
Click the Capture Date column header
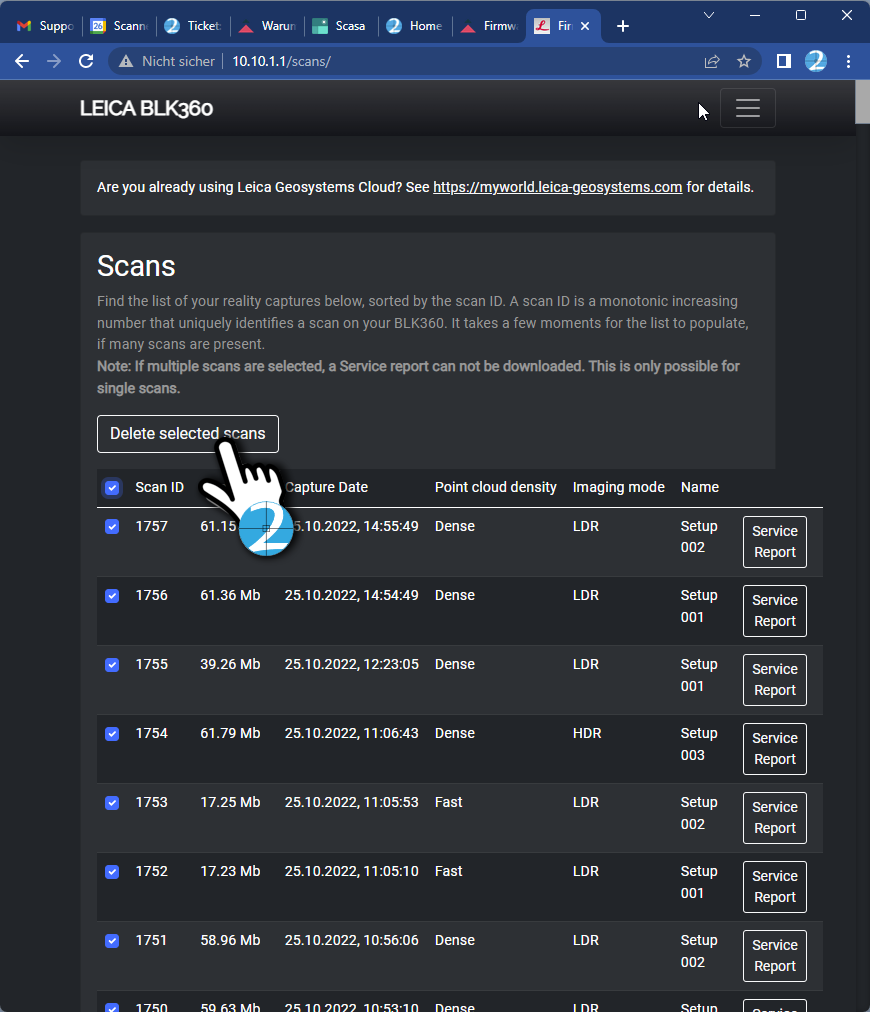click(327, 487)
